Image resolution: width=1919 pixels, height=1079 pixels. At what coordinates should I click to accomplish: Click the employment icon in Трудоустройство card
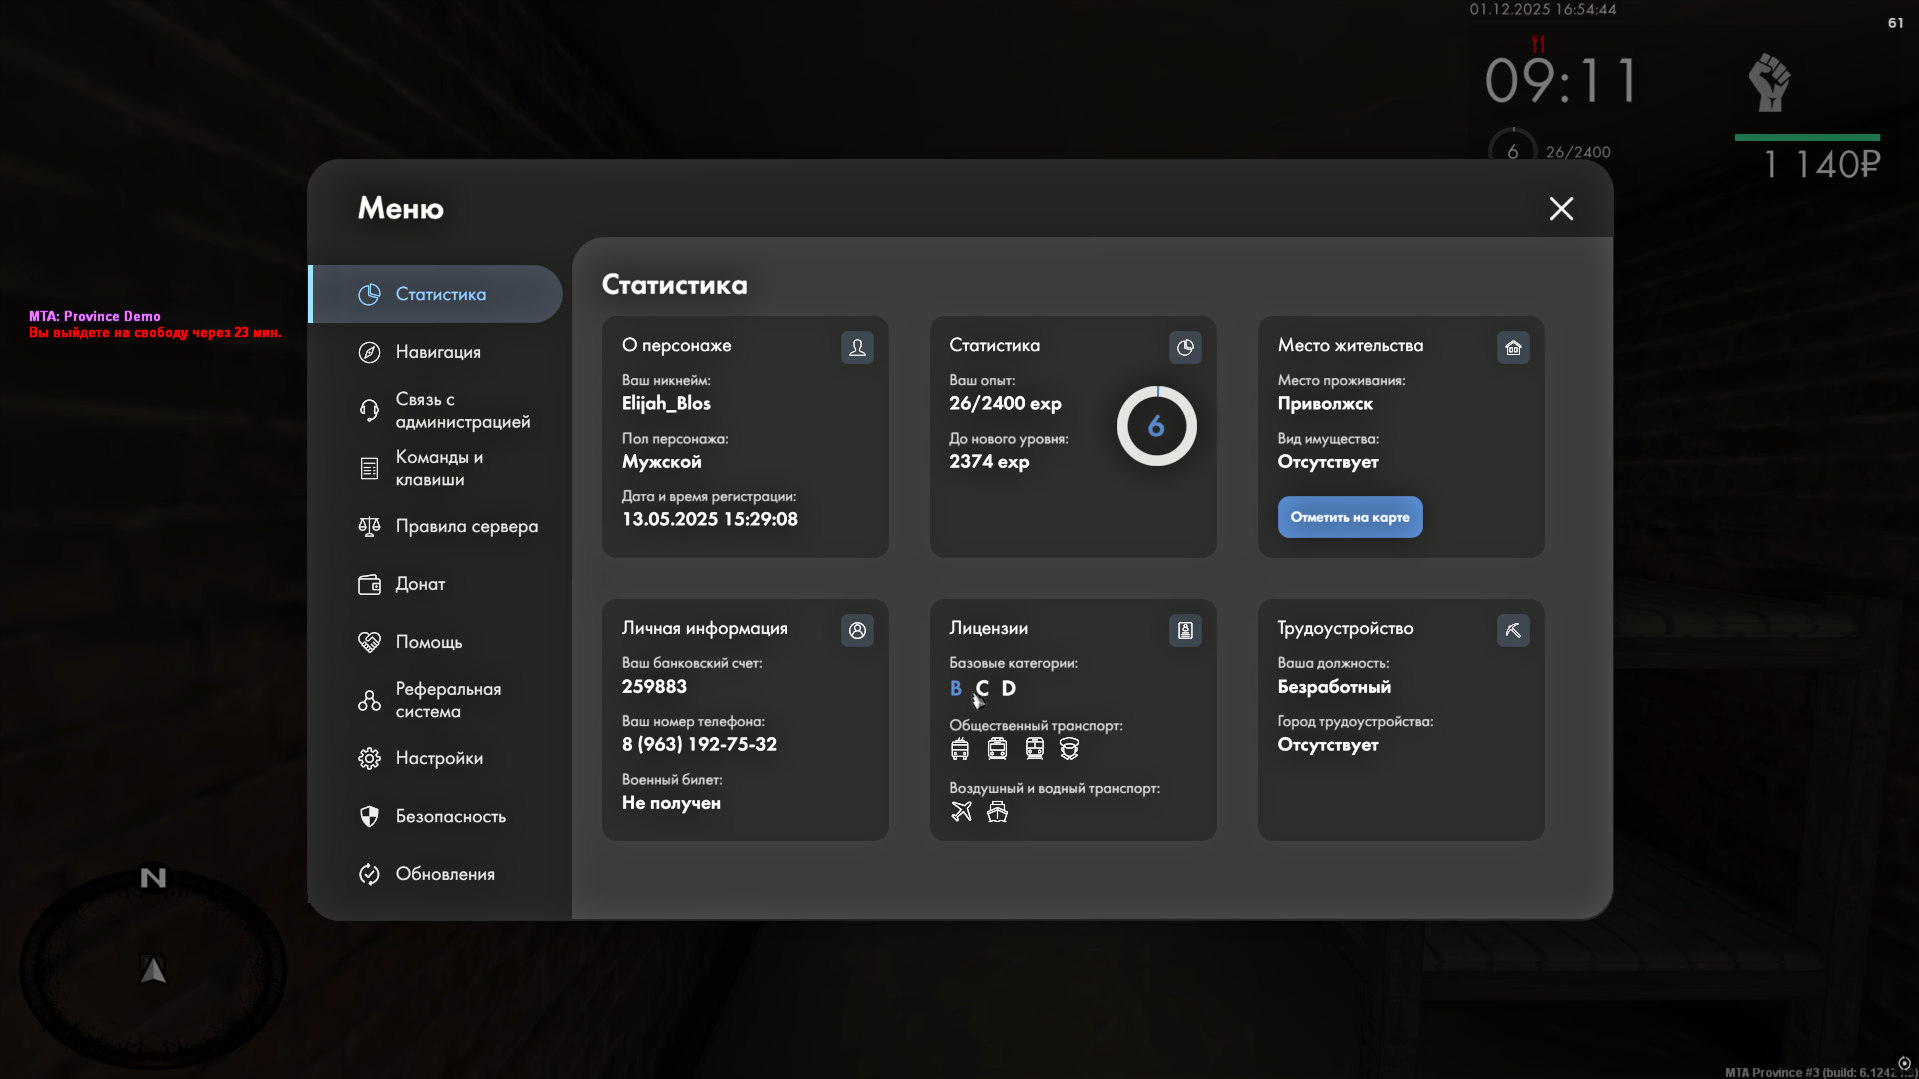(1513, 631)
